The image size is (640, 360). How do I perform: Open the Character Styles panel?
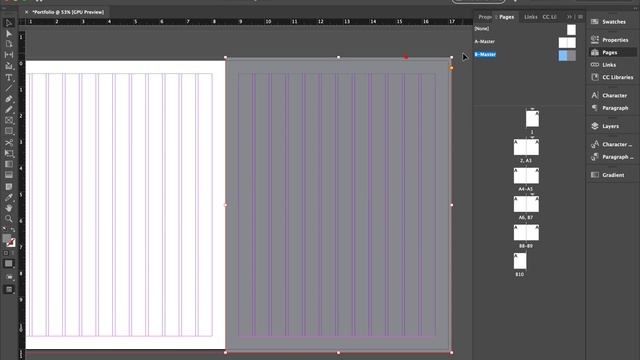[611, 144]
